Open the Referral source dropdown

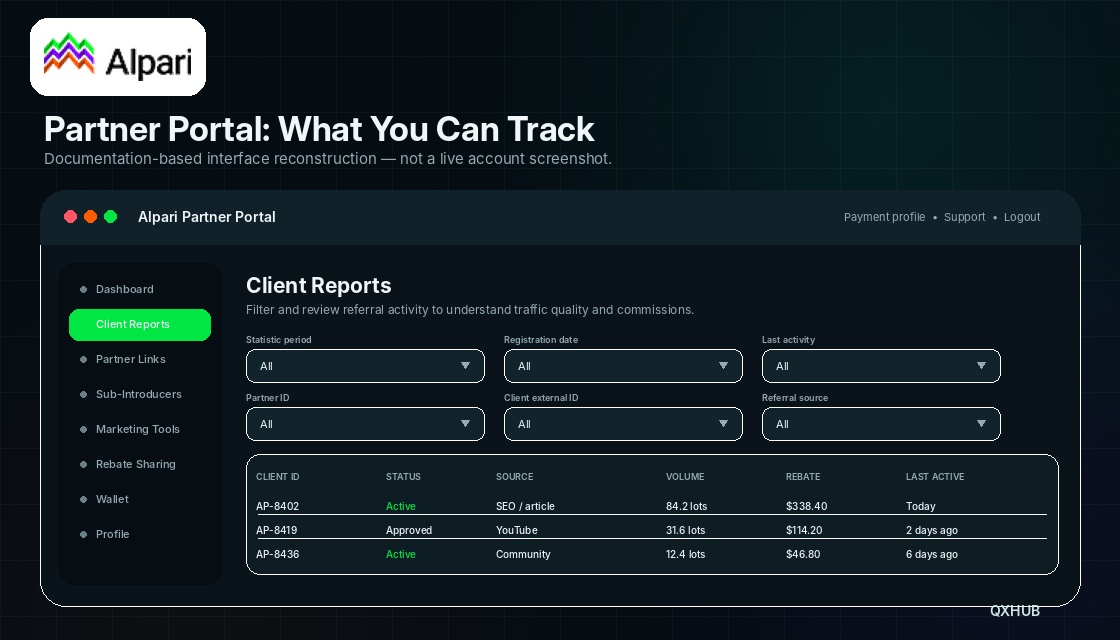point(881,424)
